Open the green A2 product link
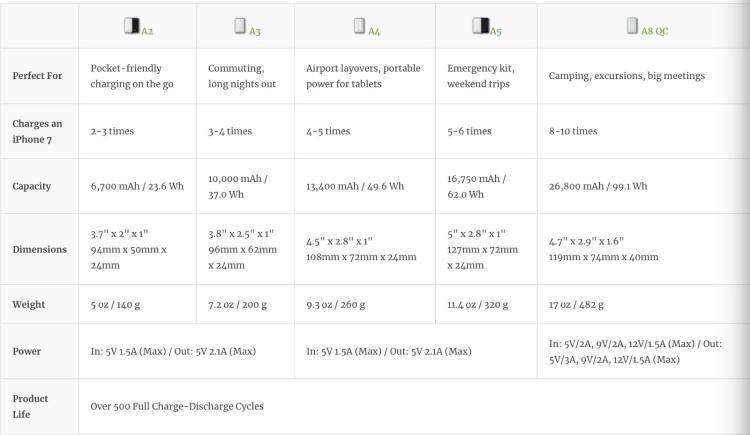 click(147, 31)
